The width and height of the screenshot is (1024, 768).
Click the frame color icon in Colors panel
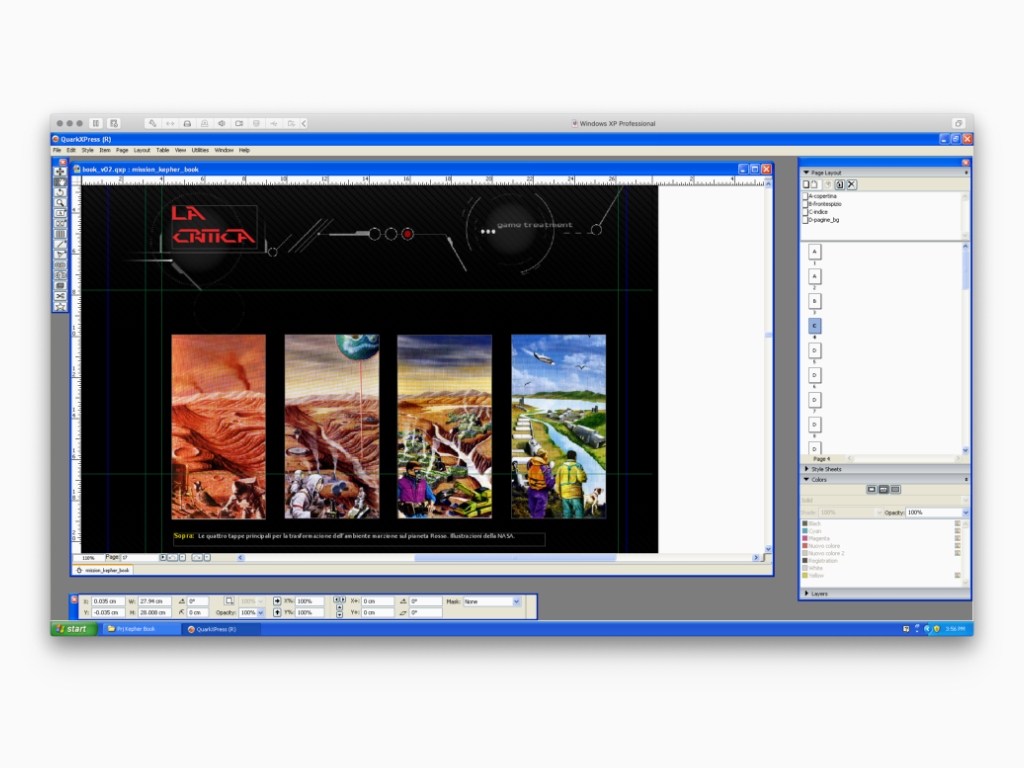coord(871,489)
